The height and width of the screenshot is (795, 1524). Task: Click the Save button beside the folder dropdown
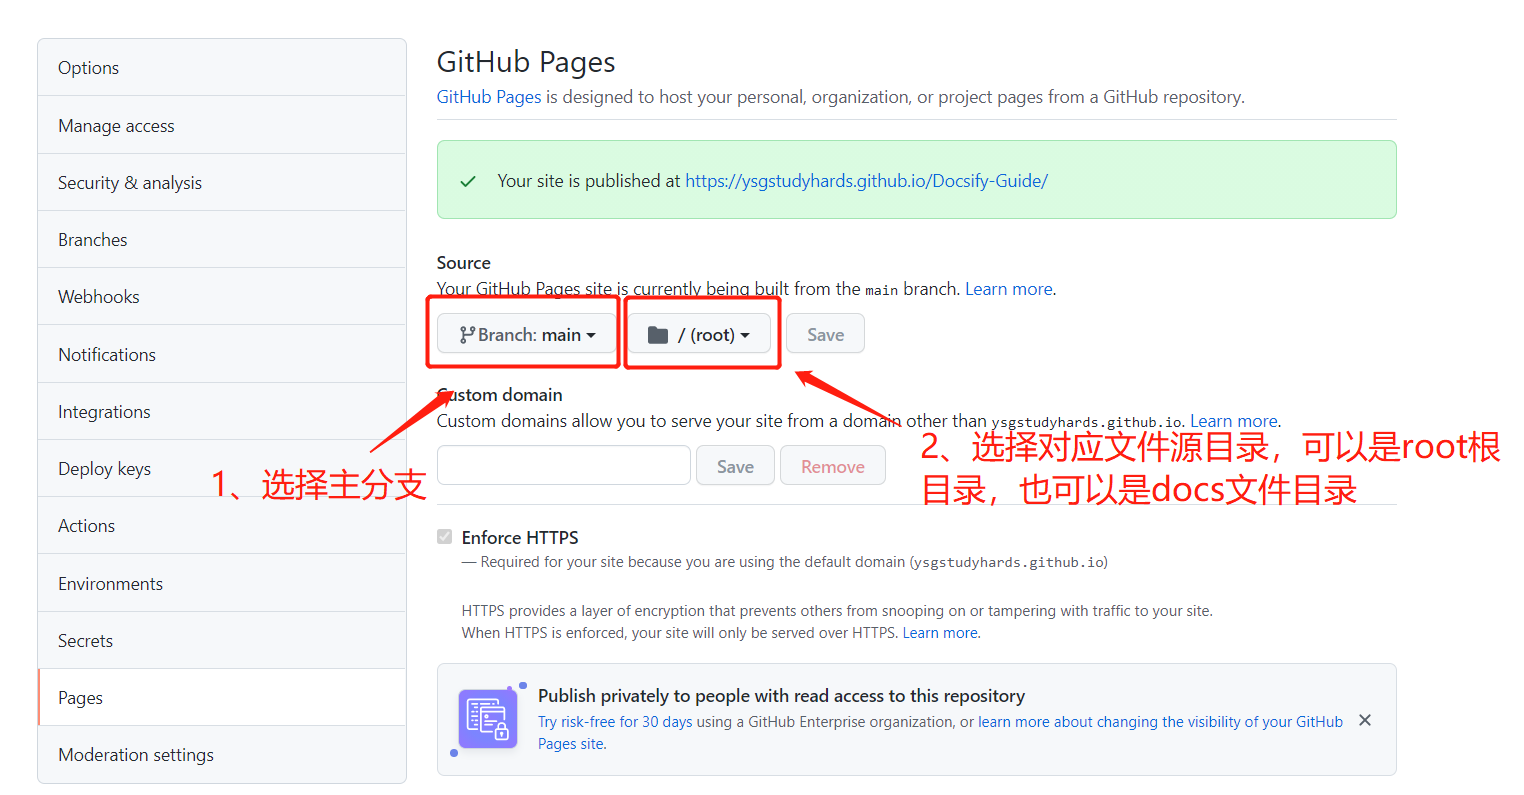point(825,334)
